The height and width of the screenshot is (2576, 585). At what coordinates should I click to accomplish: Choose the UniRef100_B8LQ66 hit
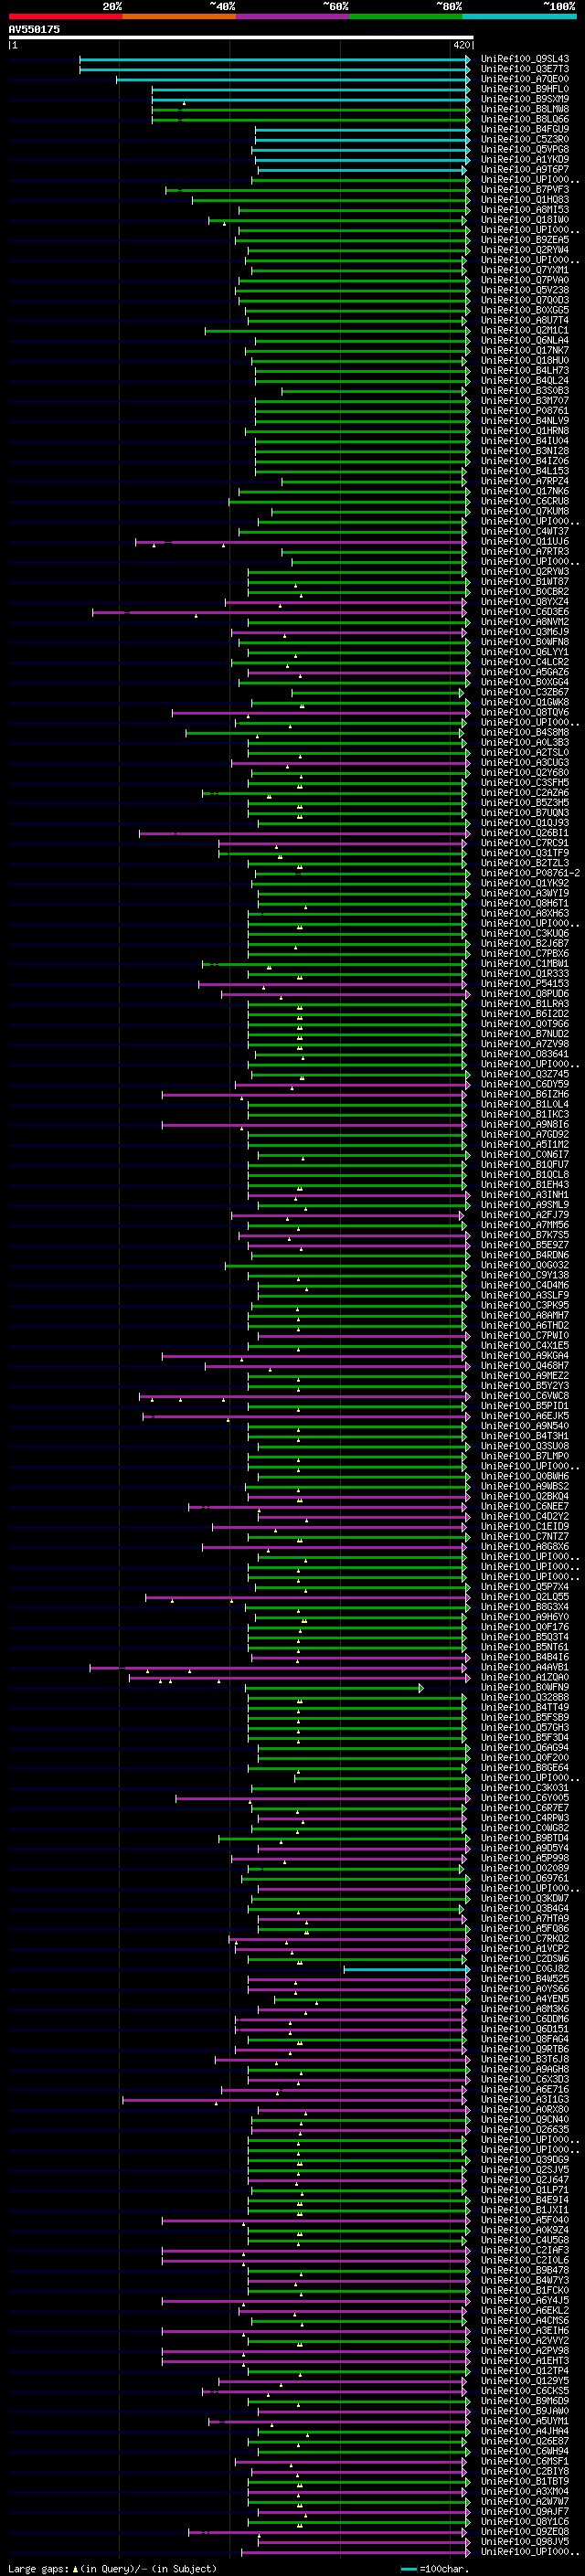pyautogui.click(x=525, y=119)
